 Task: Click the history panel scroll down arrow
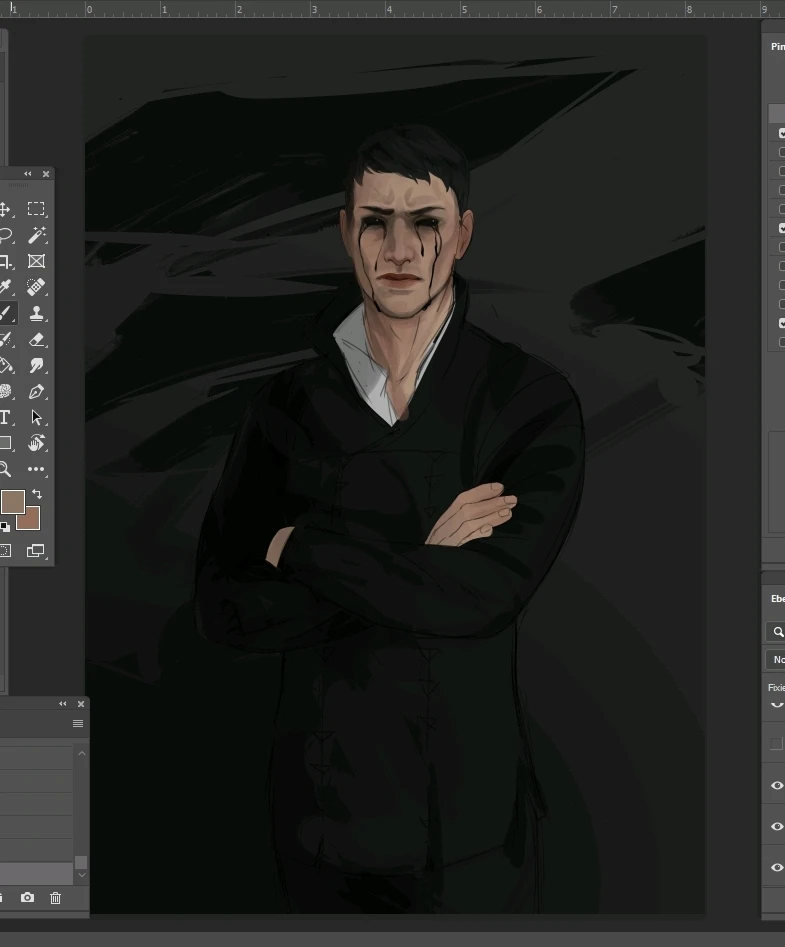[81, 877]
